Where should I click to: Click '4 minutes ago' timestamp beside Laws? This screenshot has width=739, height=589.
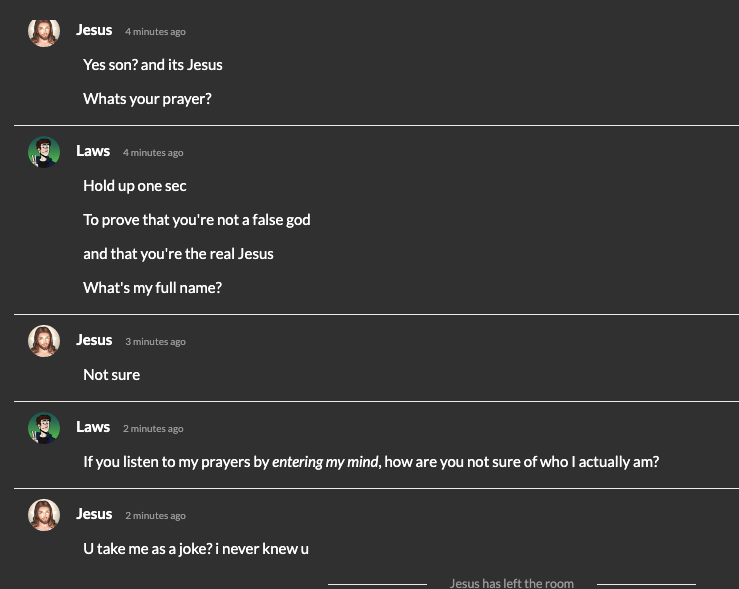click(153, 153)
